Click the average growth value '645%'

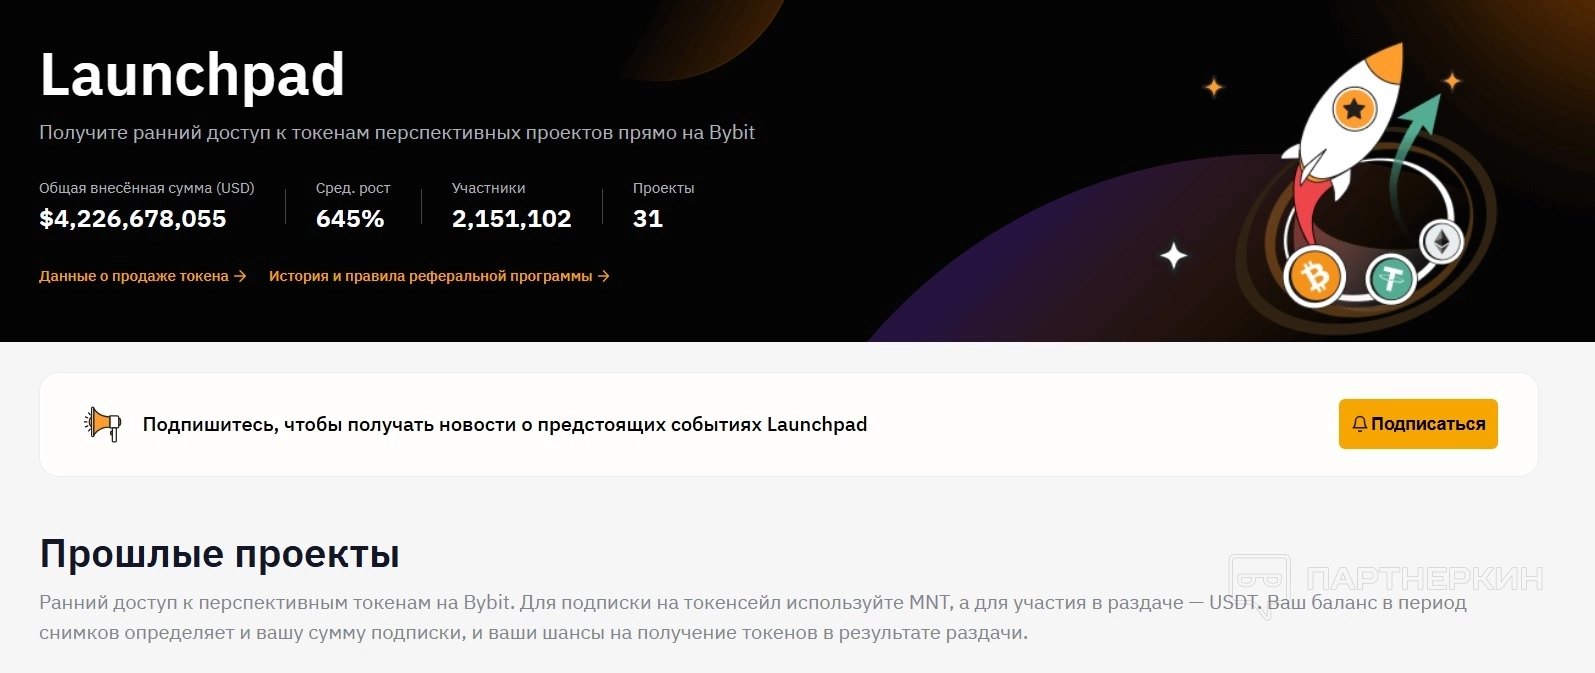(x=350, y=219)
